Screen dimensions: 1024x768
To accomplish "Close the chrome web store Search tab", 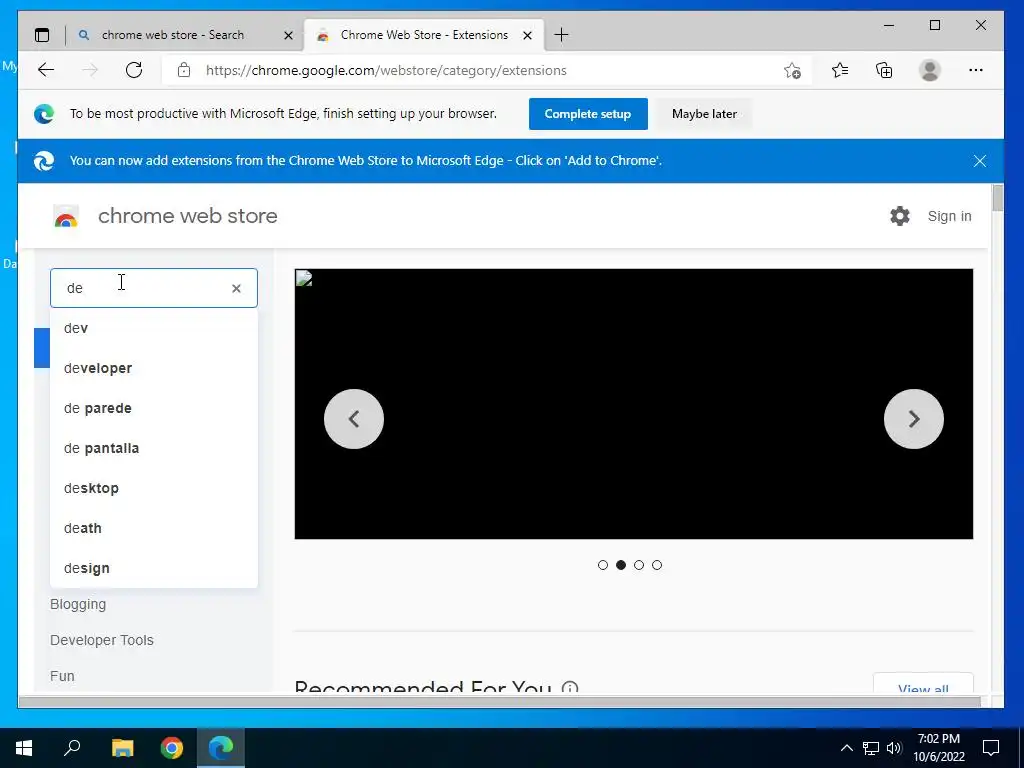I will point(288,35).
